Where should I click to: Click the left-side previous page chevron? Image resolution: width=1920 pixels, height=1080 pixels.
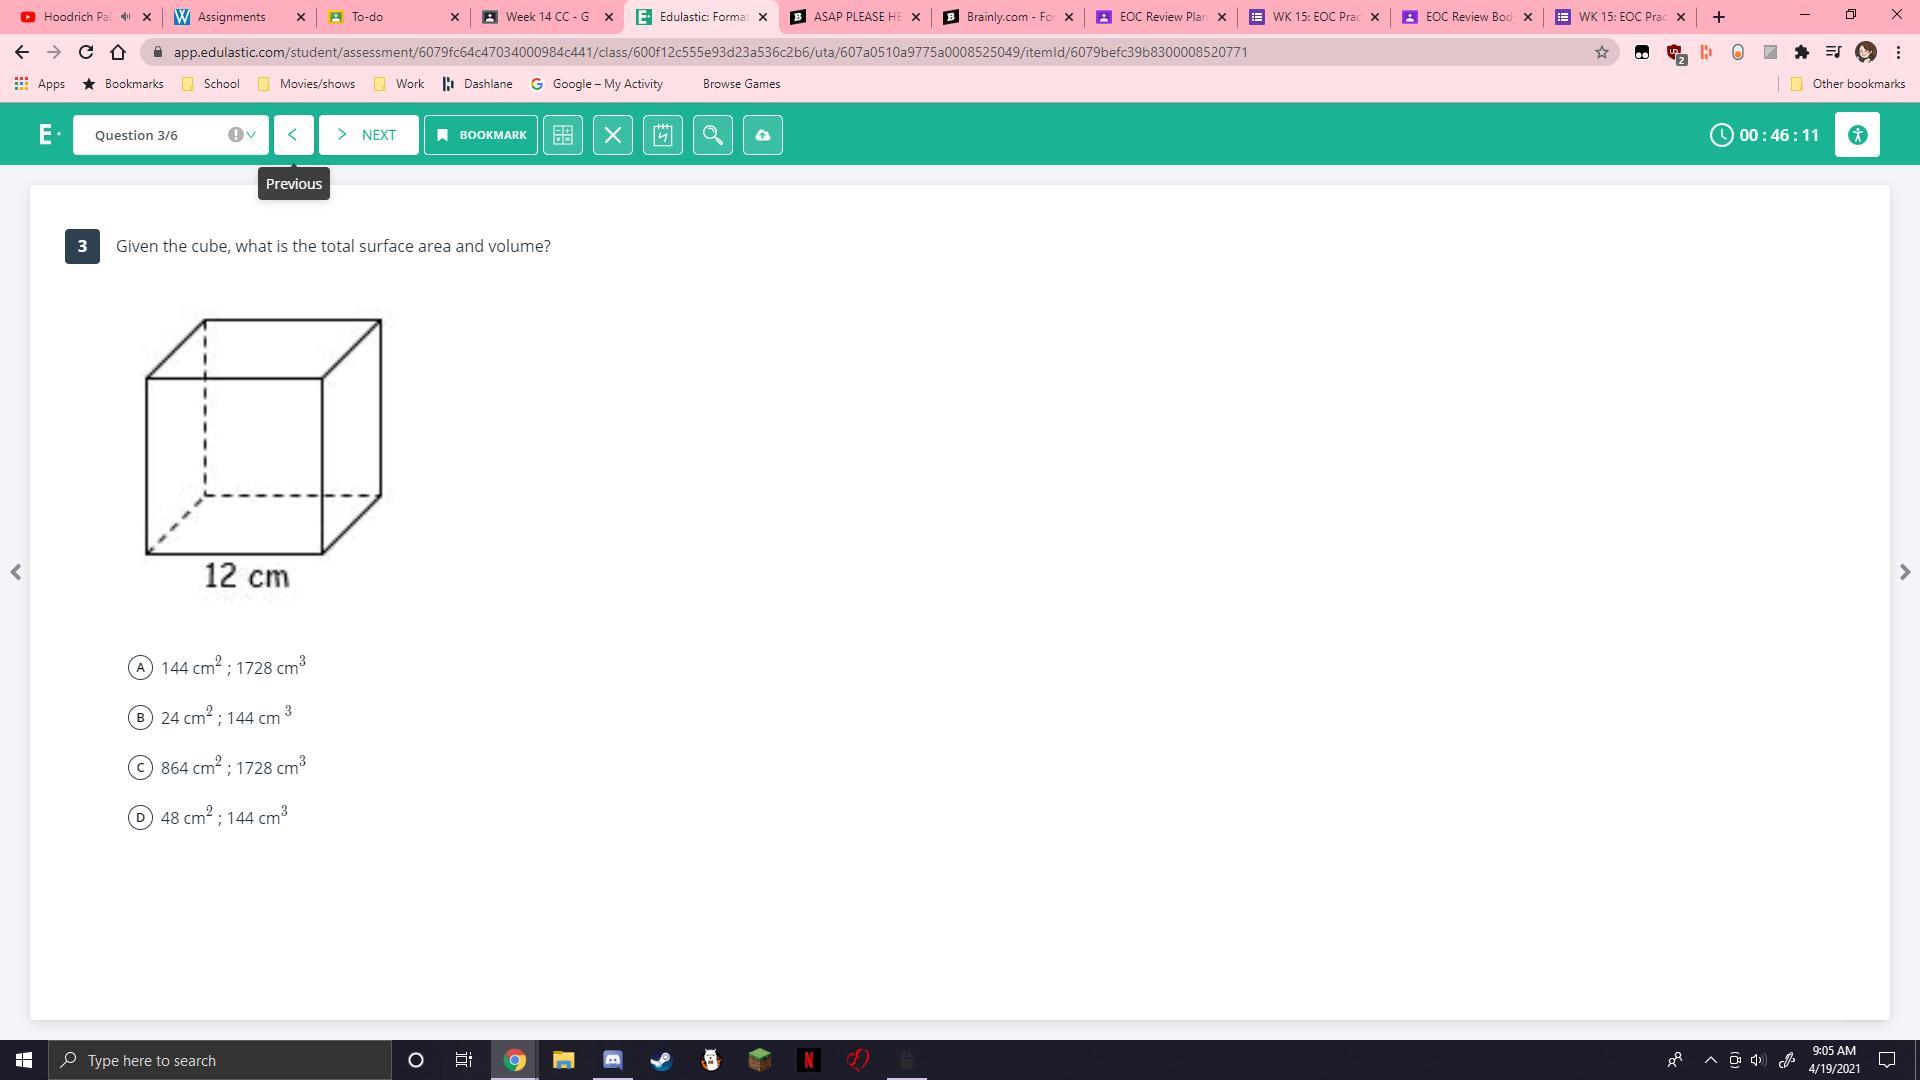15,572
